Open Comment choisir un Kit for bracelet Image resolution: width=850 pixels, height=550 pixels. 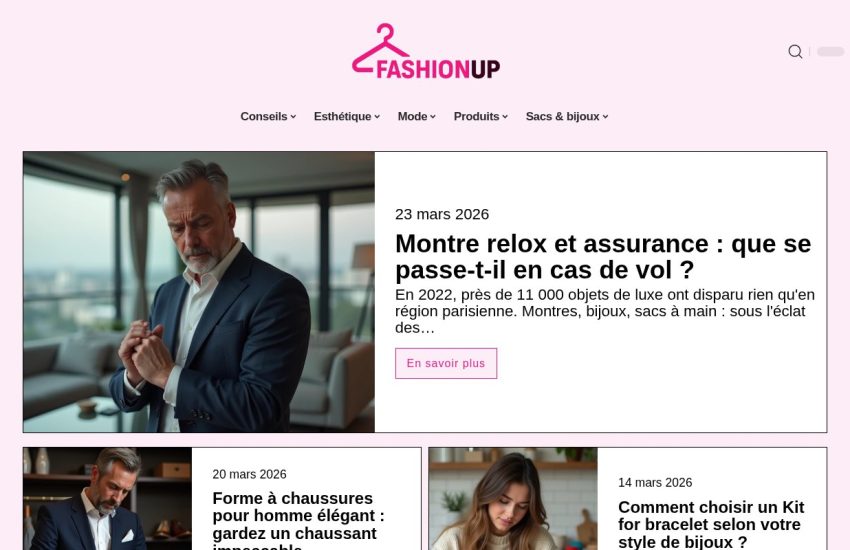click(711, 525)
